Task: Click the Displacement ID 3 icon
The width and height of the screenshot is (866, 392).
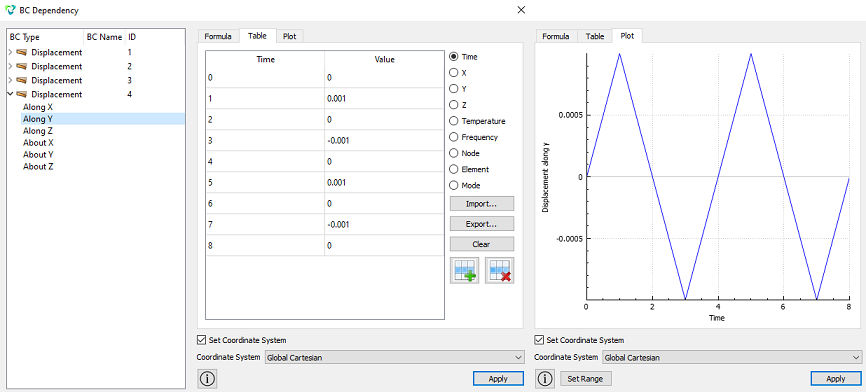Action: coord(22,80)
